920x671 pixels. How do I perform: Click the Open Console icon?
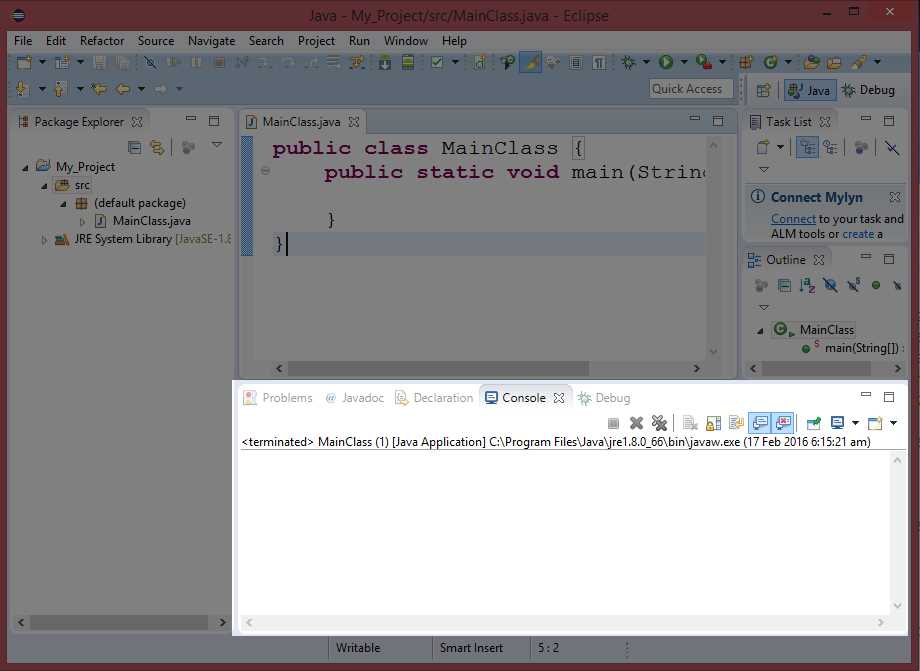tap(875, 422)
